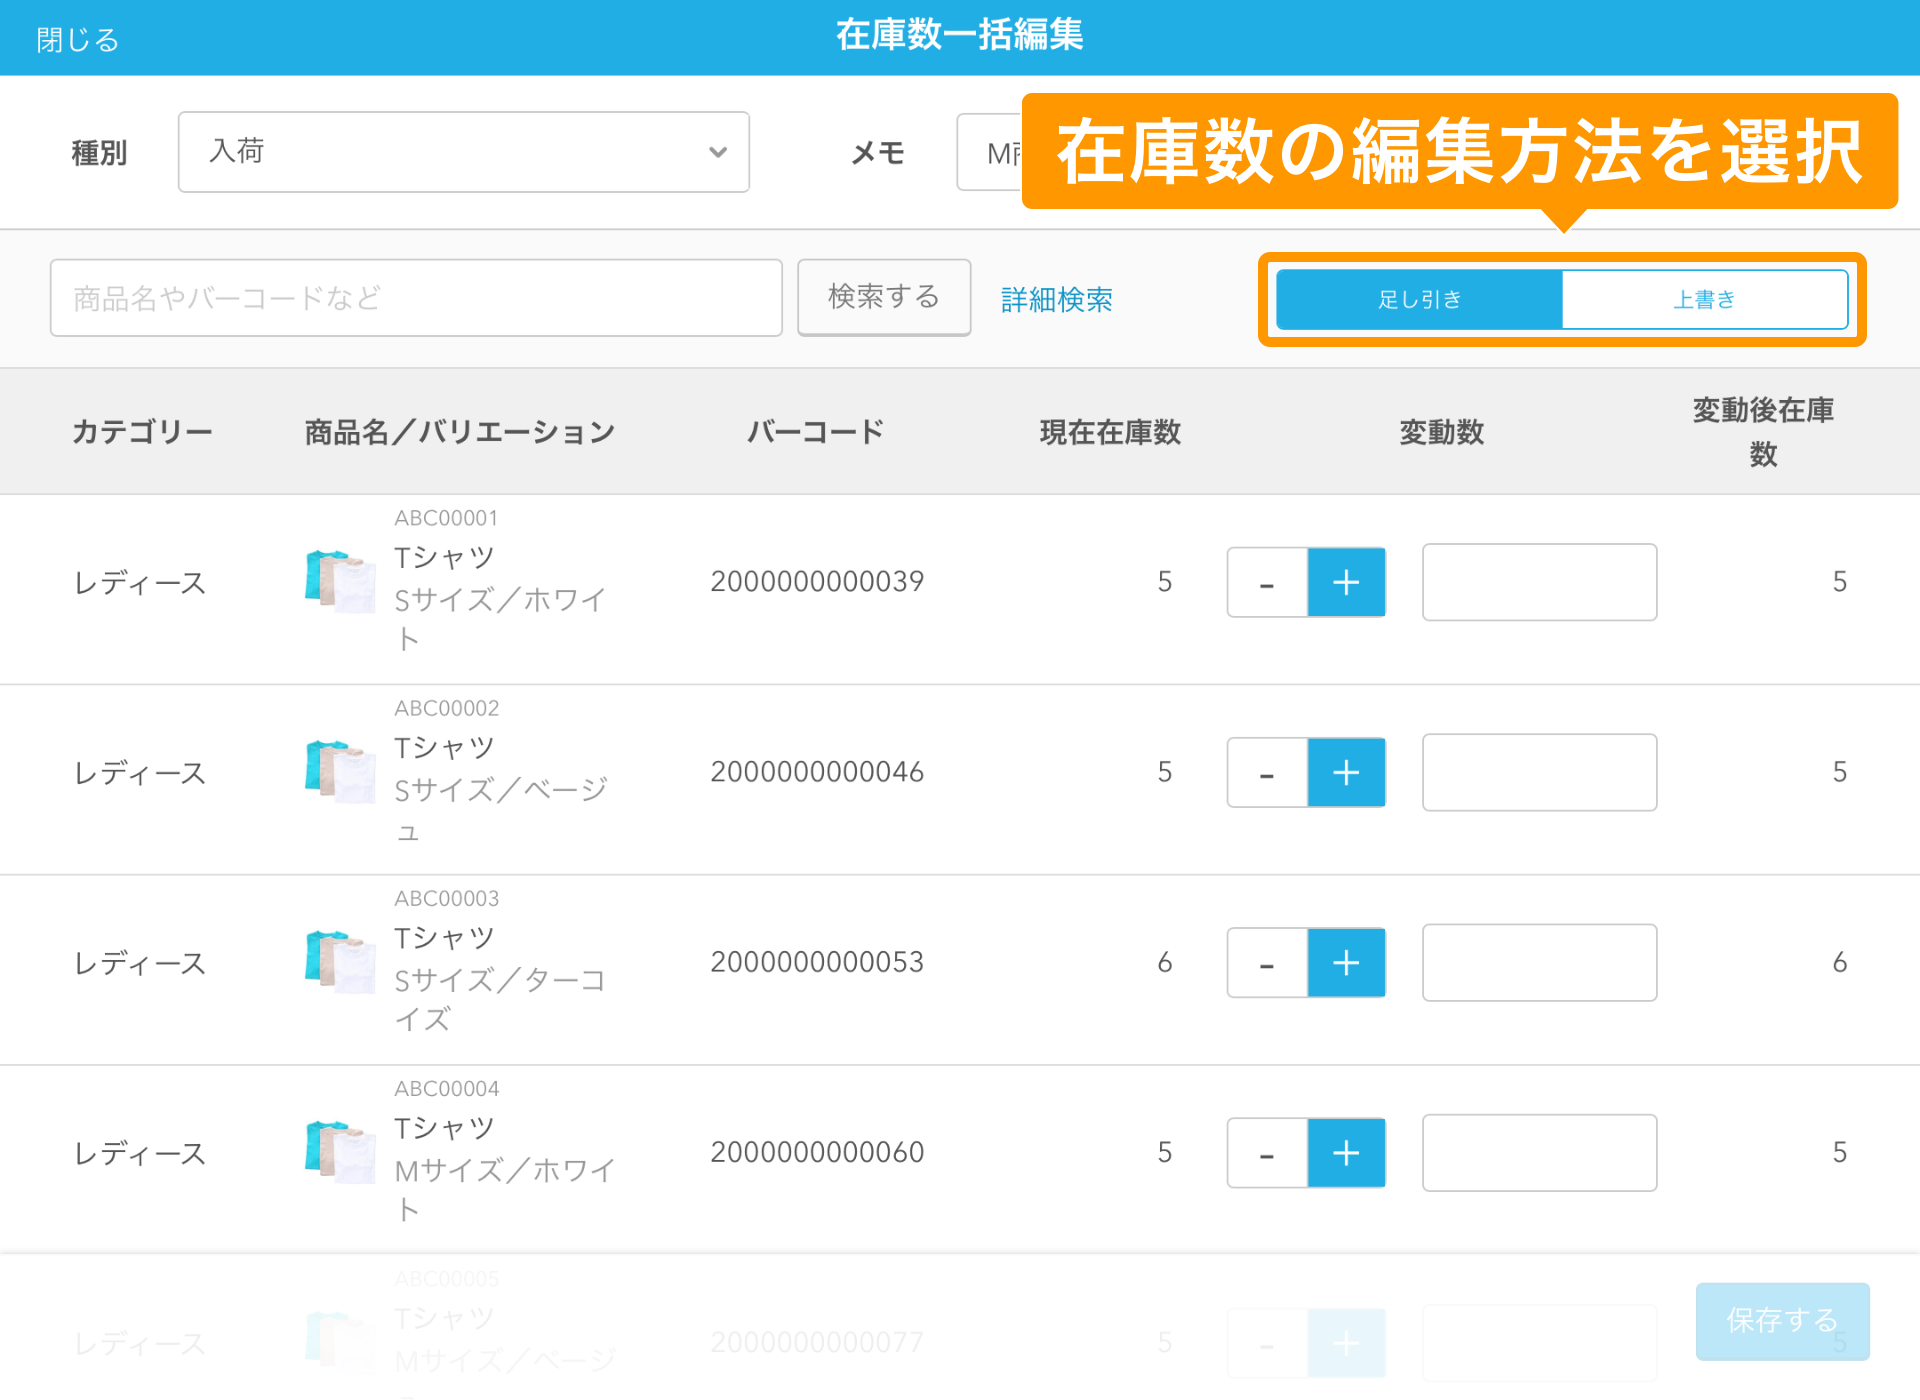
Task: Decrease stock for barcode 2000000000046
Action: (x=1267, y=772)
